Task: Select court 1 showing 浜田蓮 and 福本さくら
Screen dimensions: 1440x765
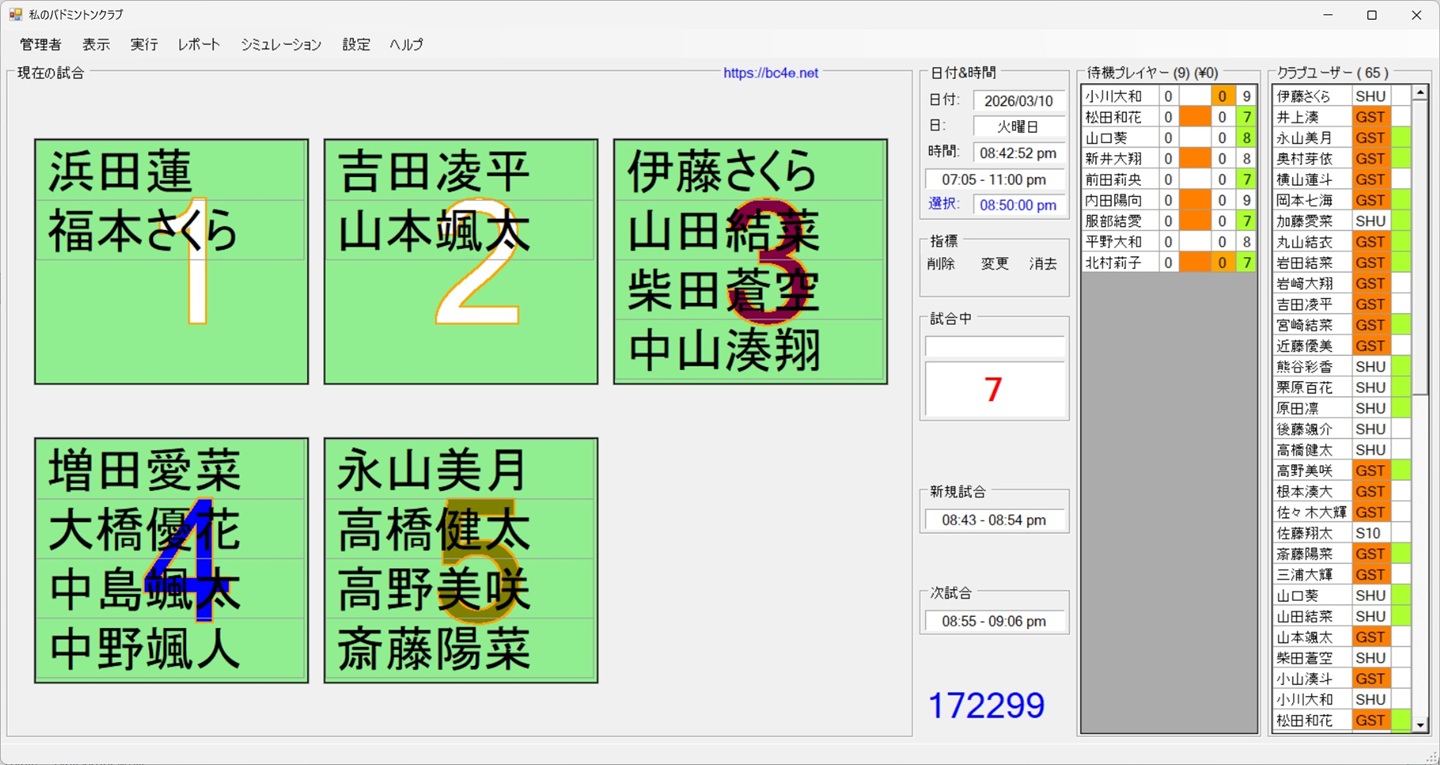Action: [171, 258]
